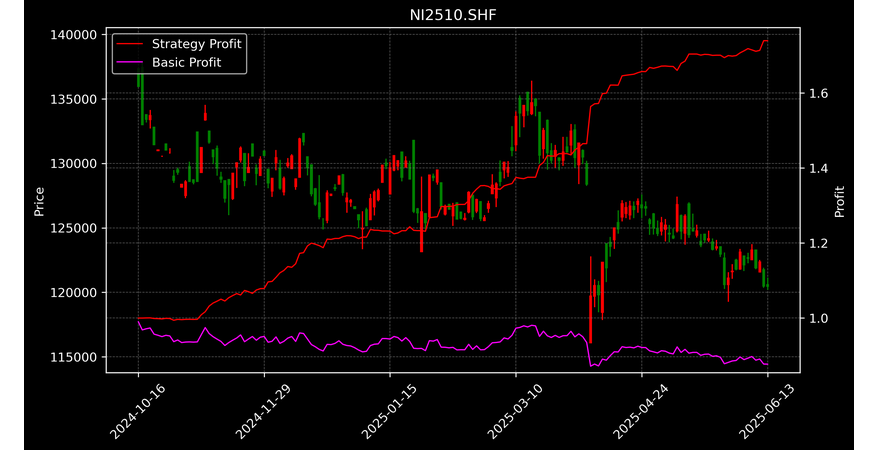Click the red Strategy Profit legend line
Image resolution: width=878 pixels, height=450 pixels.
(130, 44)
